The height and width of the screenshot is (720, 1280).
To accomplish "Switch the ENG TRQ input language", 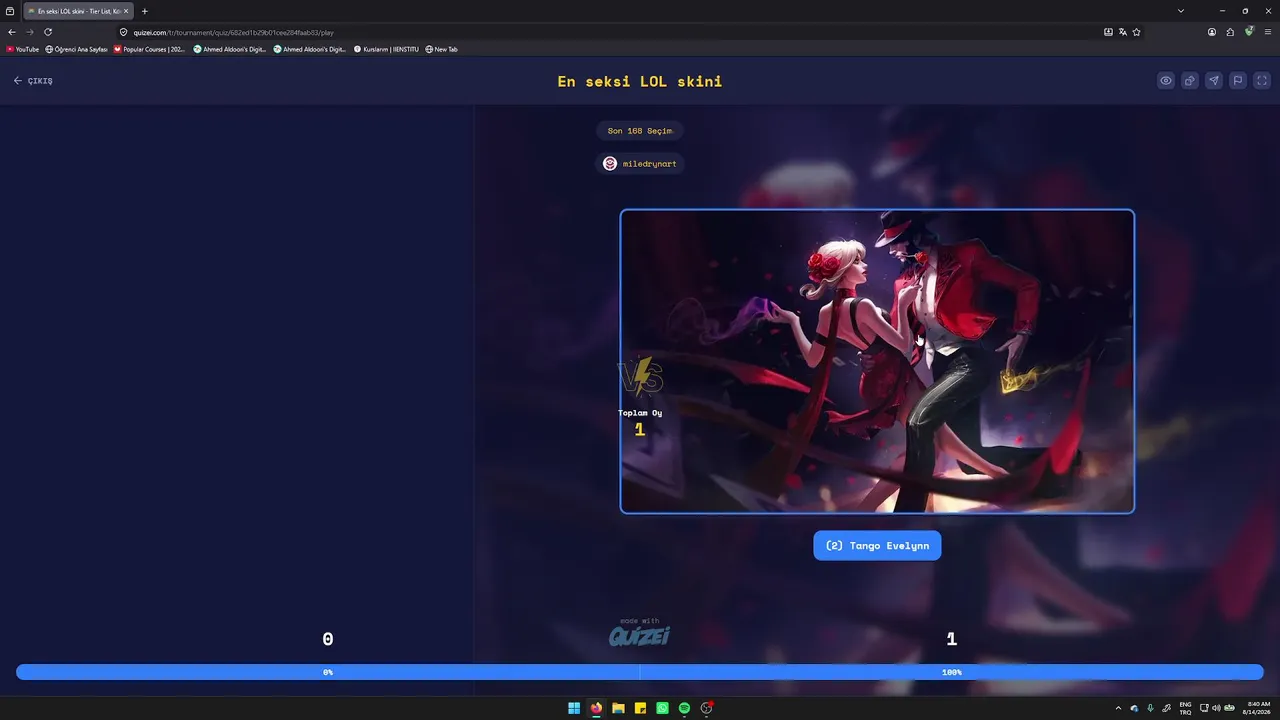I will pos(1185,708).
